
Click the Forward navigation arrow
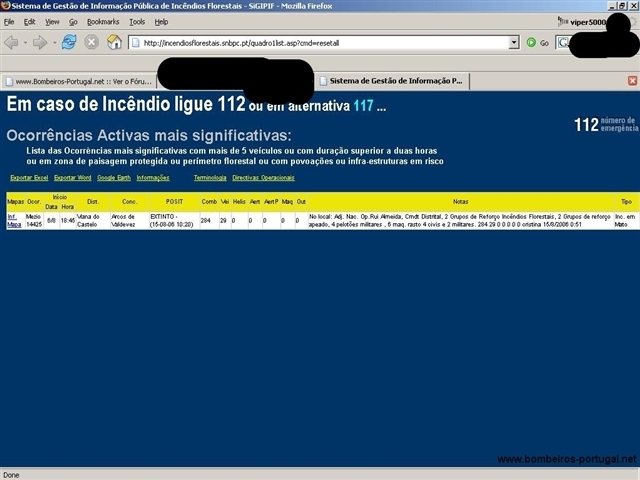tap(40, 42)
